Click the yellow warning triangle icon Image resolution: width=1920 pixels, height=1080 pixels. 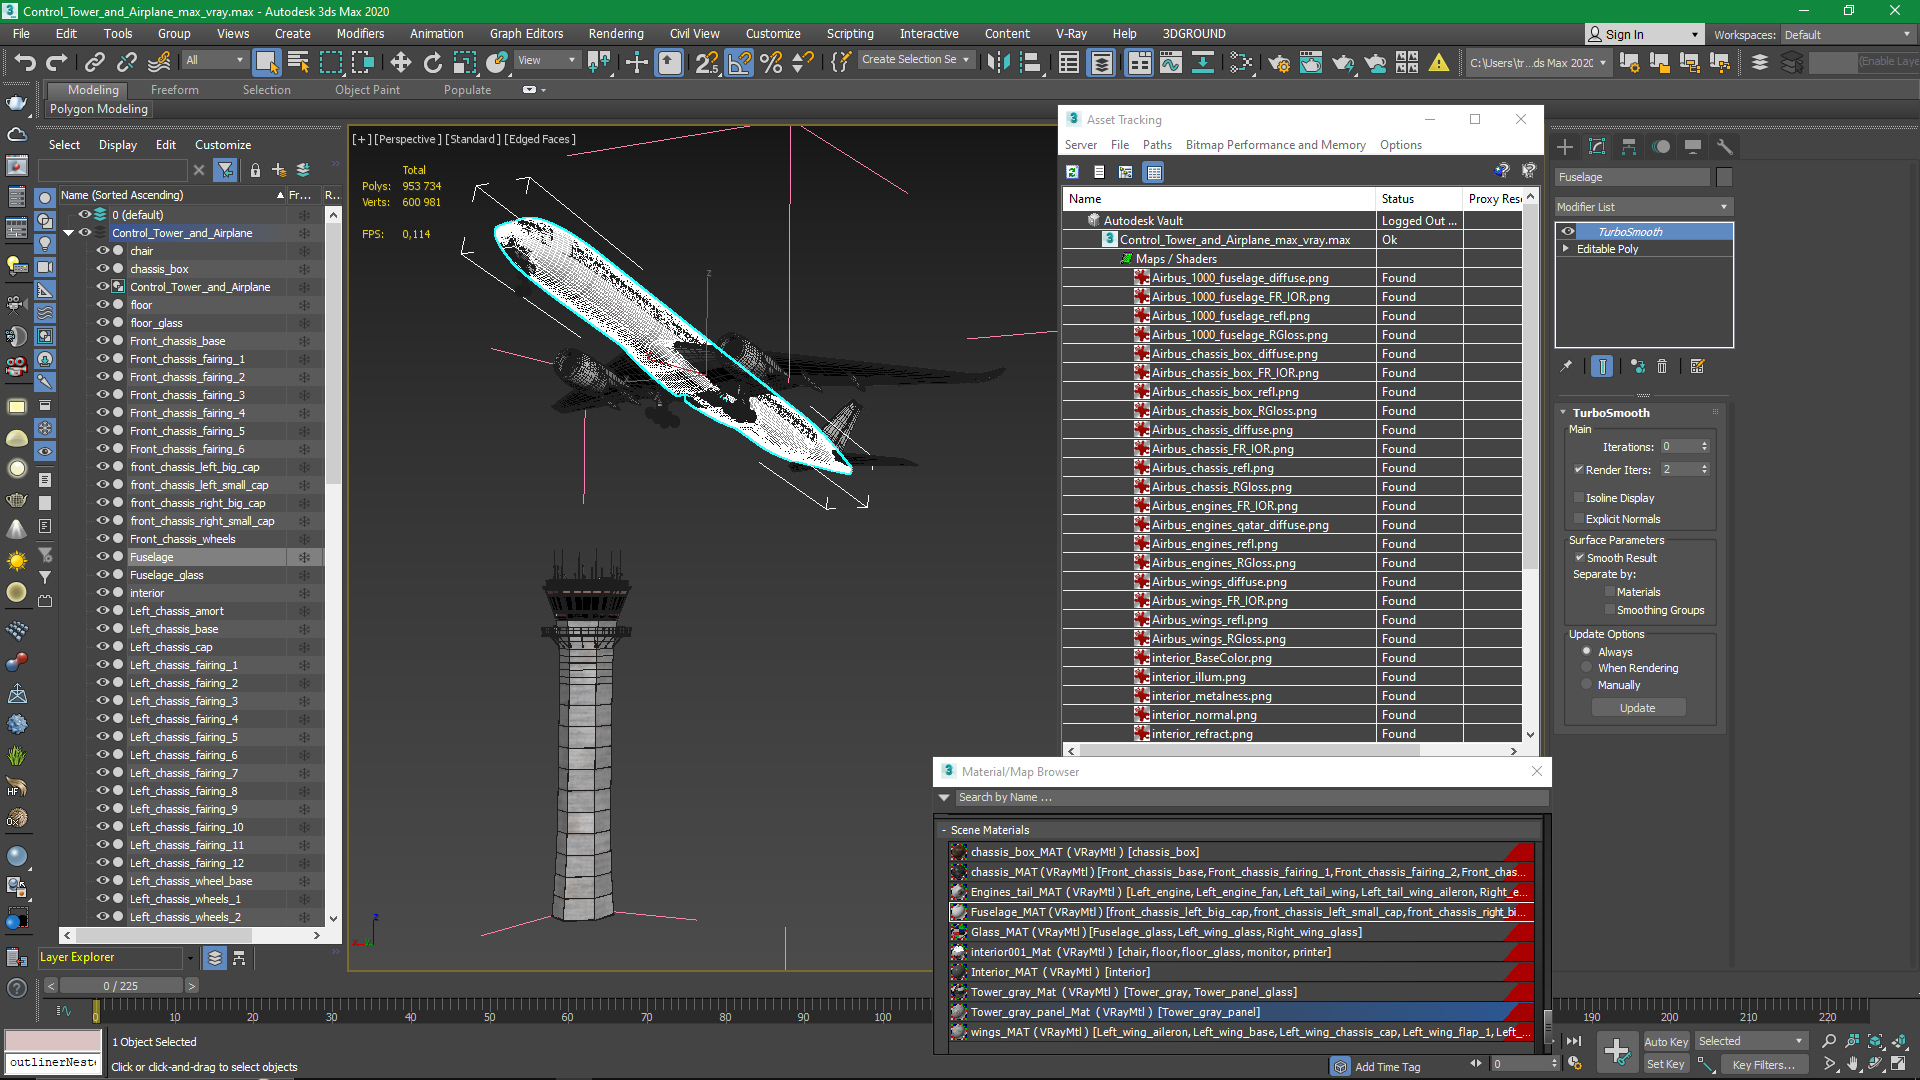(x=1439, y=63)
